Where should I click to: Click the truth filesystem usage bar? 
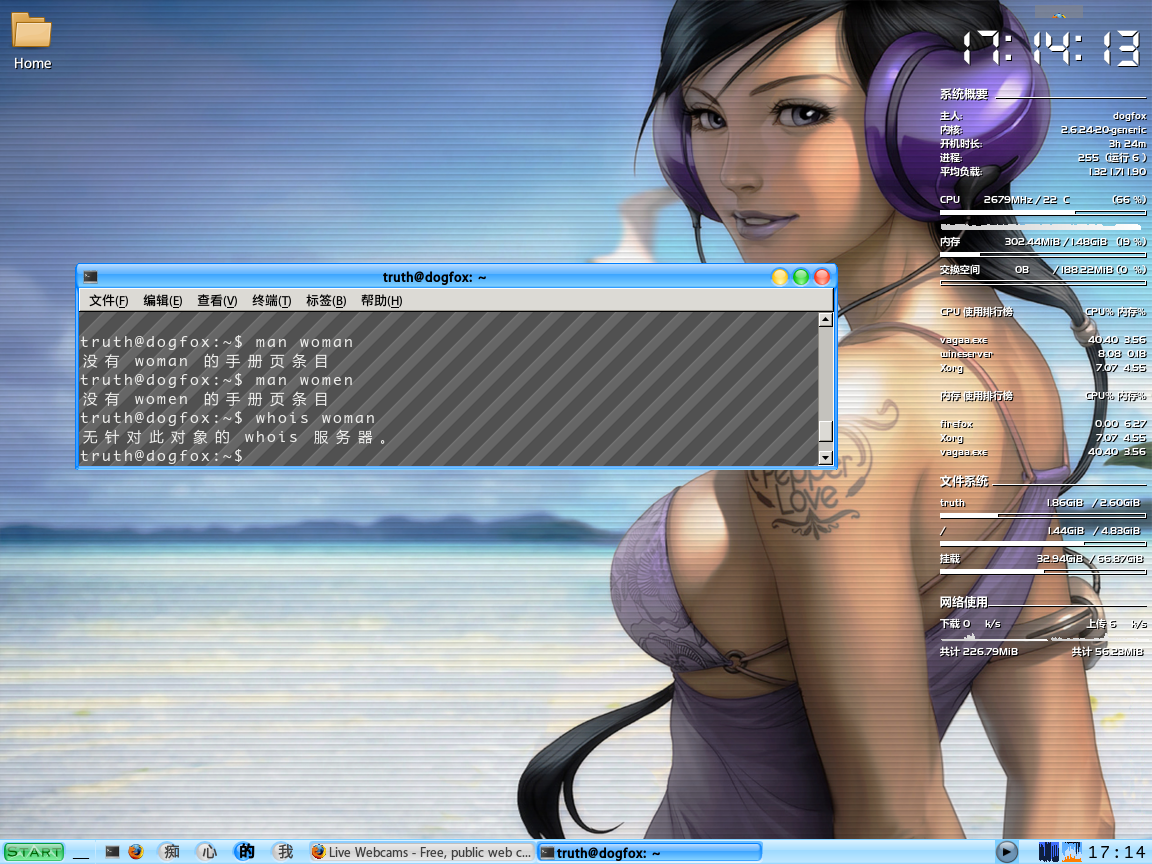click(1043, 516)
